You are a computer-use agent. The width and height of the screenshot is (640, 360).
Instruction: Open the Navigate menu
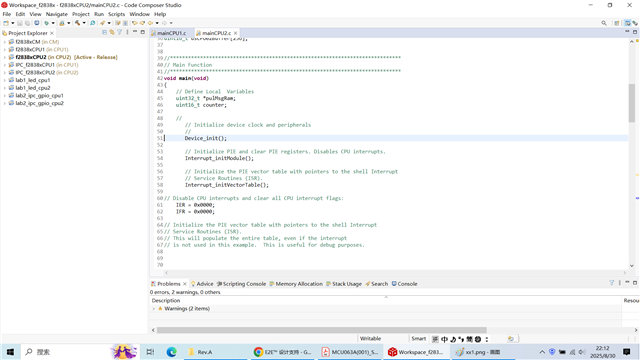point(56,14)
